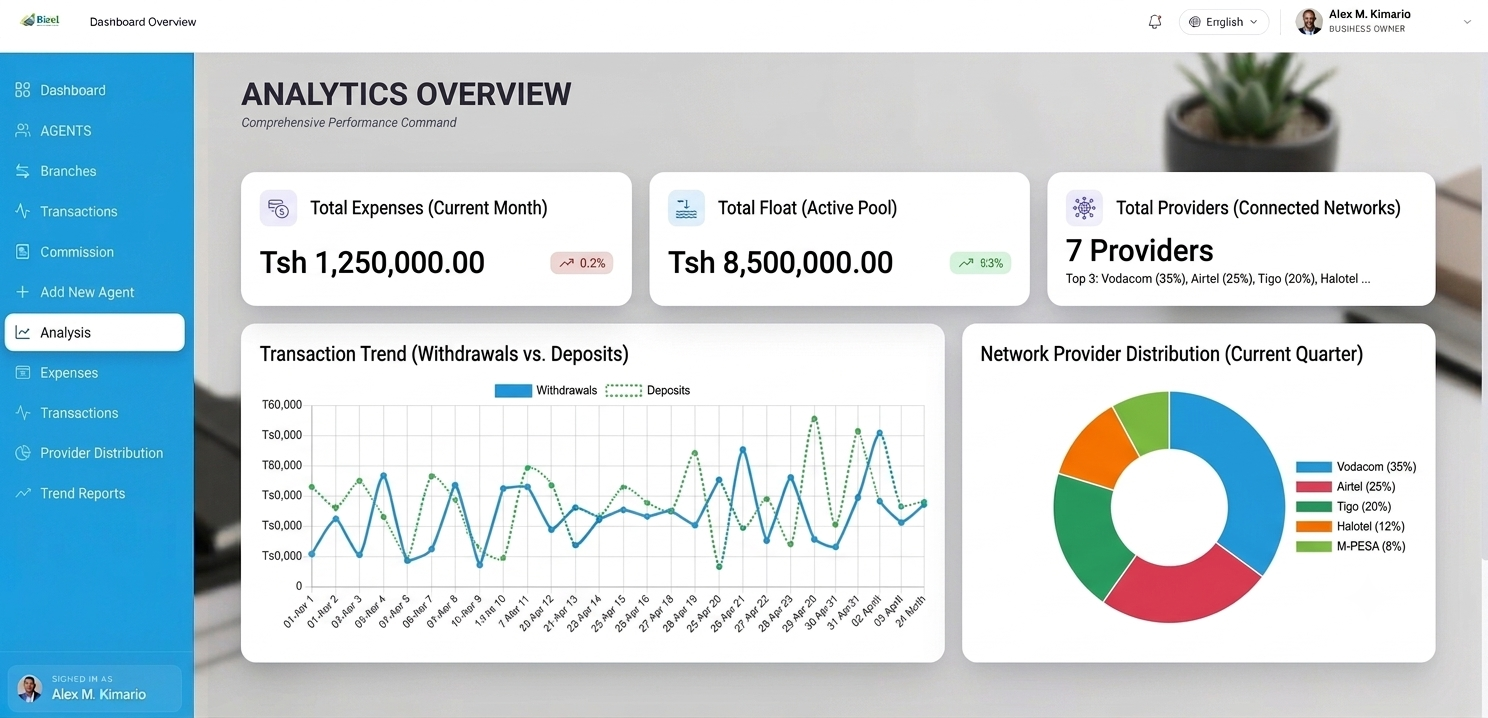
Task: Click the green trend badge on Total Float
Action: (x=980, y=263)
